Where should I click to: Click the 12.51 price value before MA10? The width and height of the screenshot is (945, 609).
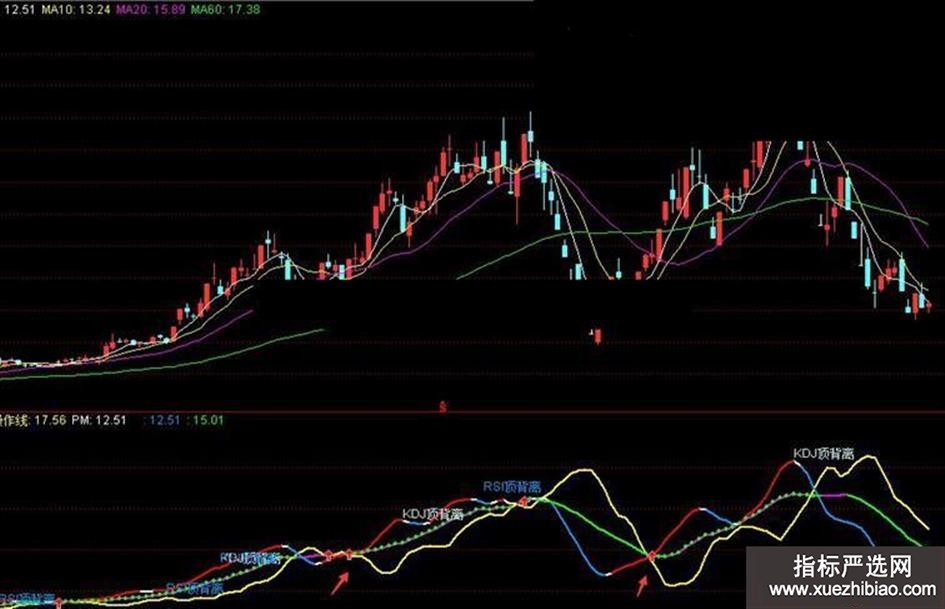pyautogui.click(x=18, y=10)
